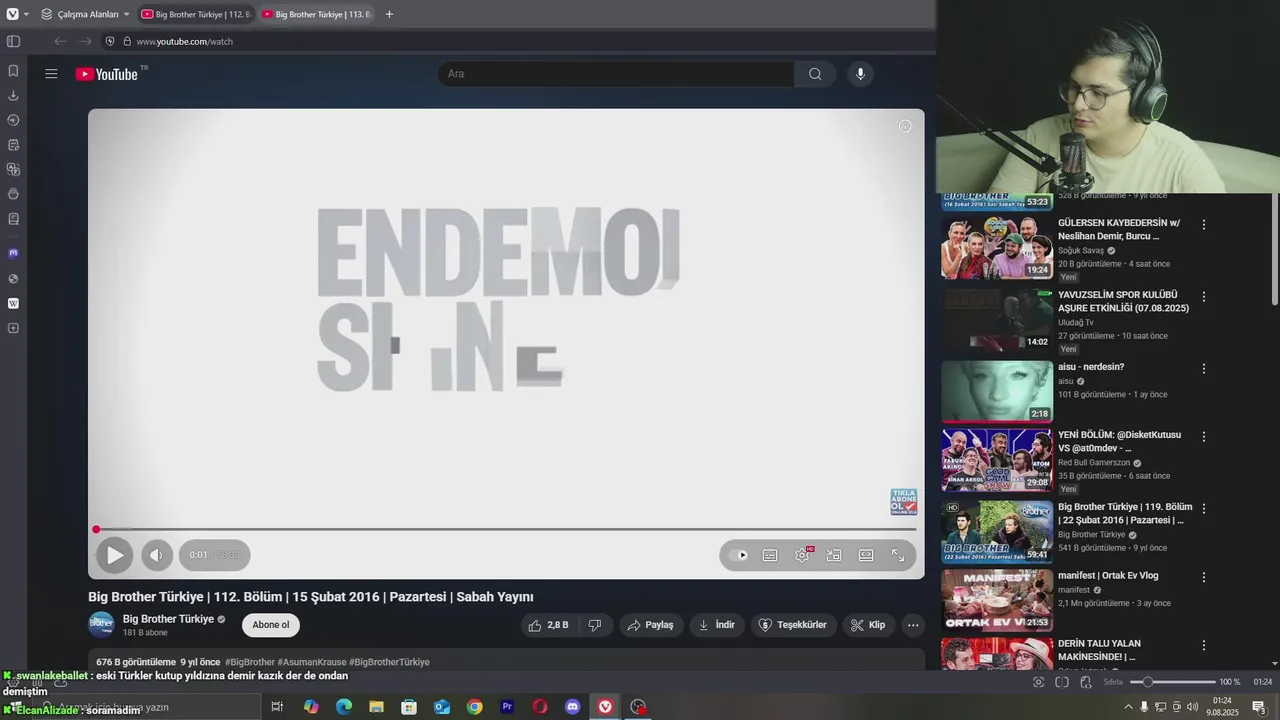1280x720 pixels.
Task: Tile pages with status bar icon
Action: [1062, 682]
